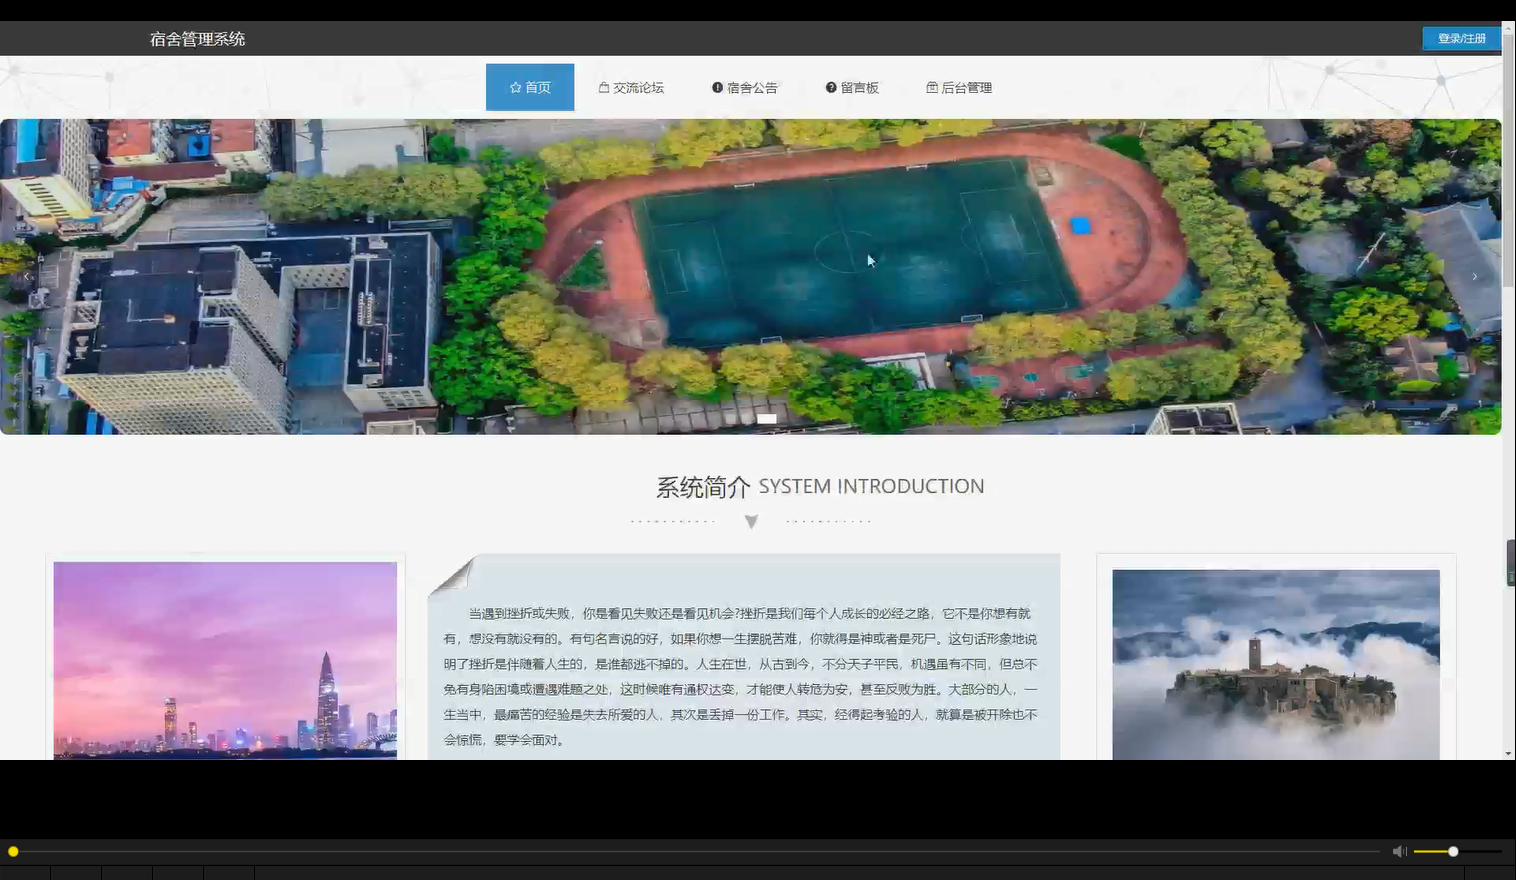Screen dimensions: 1516x880
Task: Select the briefcase icon beside 交流论坛
Action: click(x=603, y=87)
